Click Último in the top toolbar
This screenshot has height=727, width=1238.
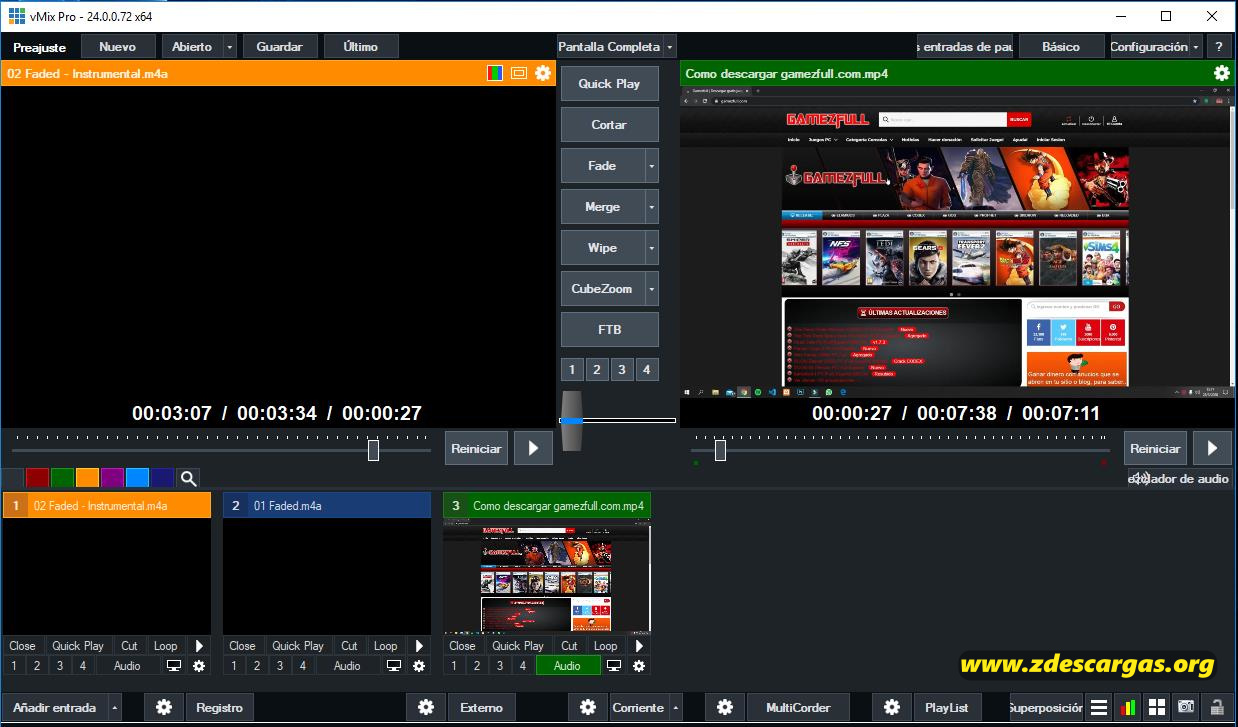tap(360, 46)
